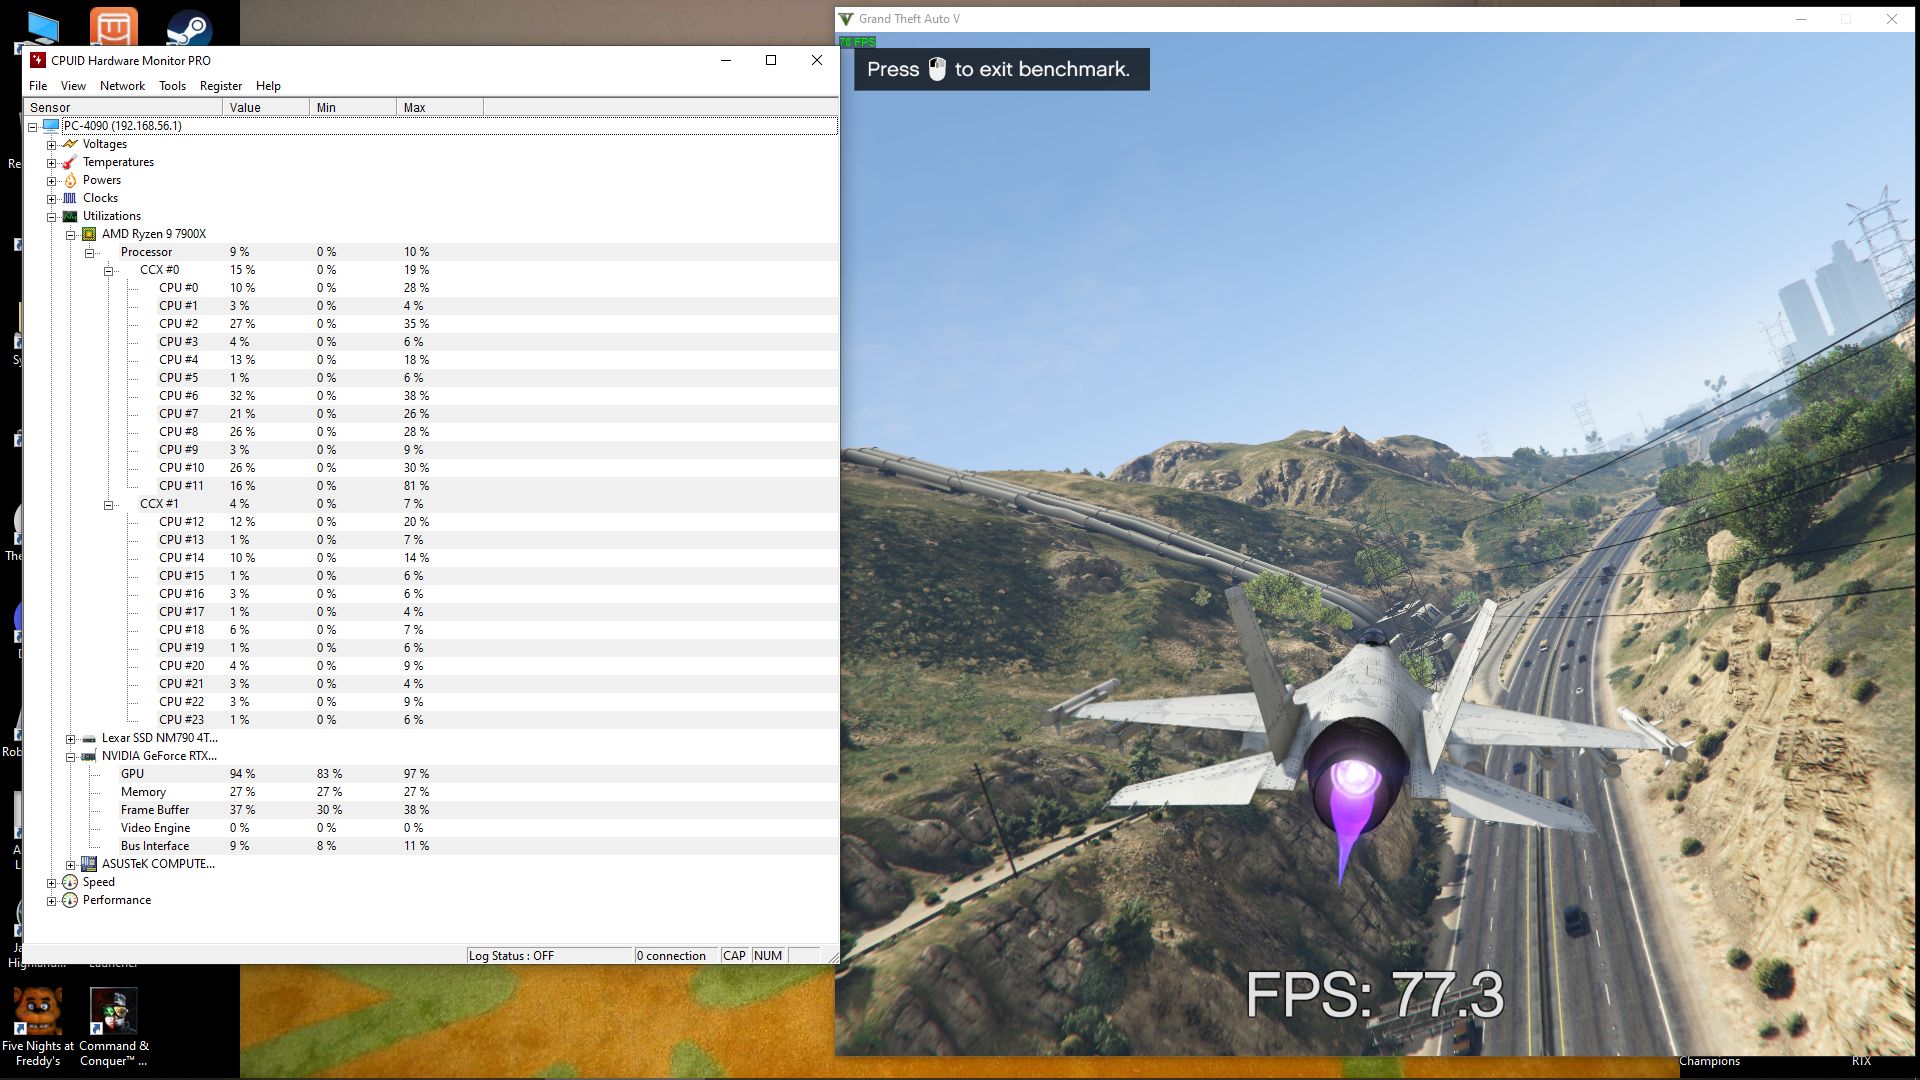
Task: Collapse the Utilizations tree node
Action: click(52, 217)
